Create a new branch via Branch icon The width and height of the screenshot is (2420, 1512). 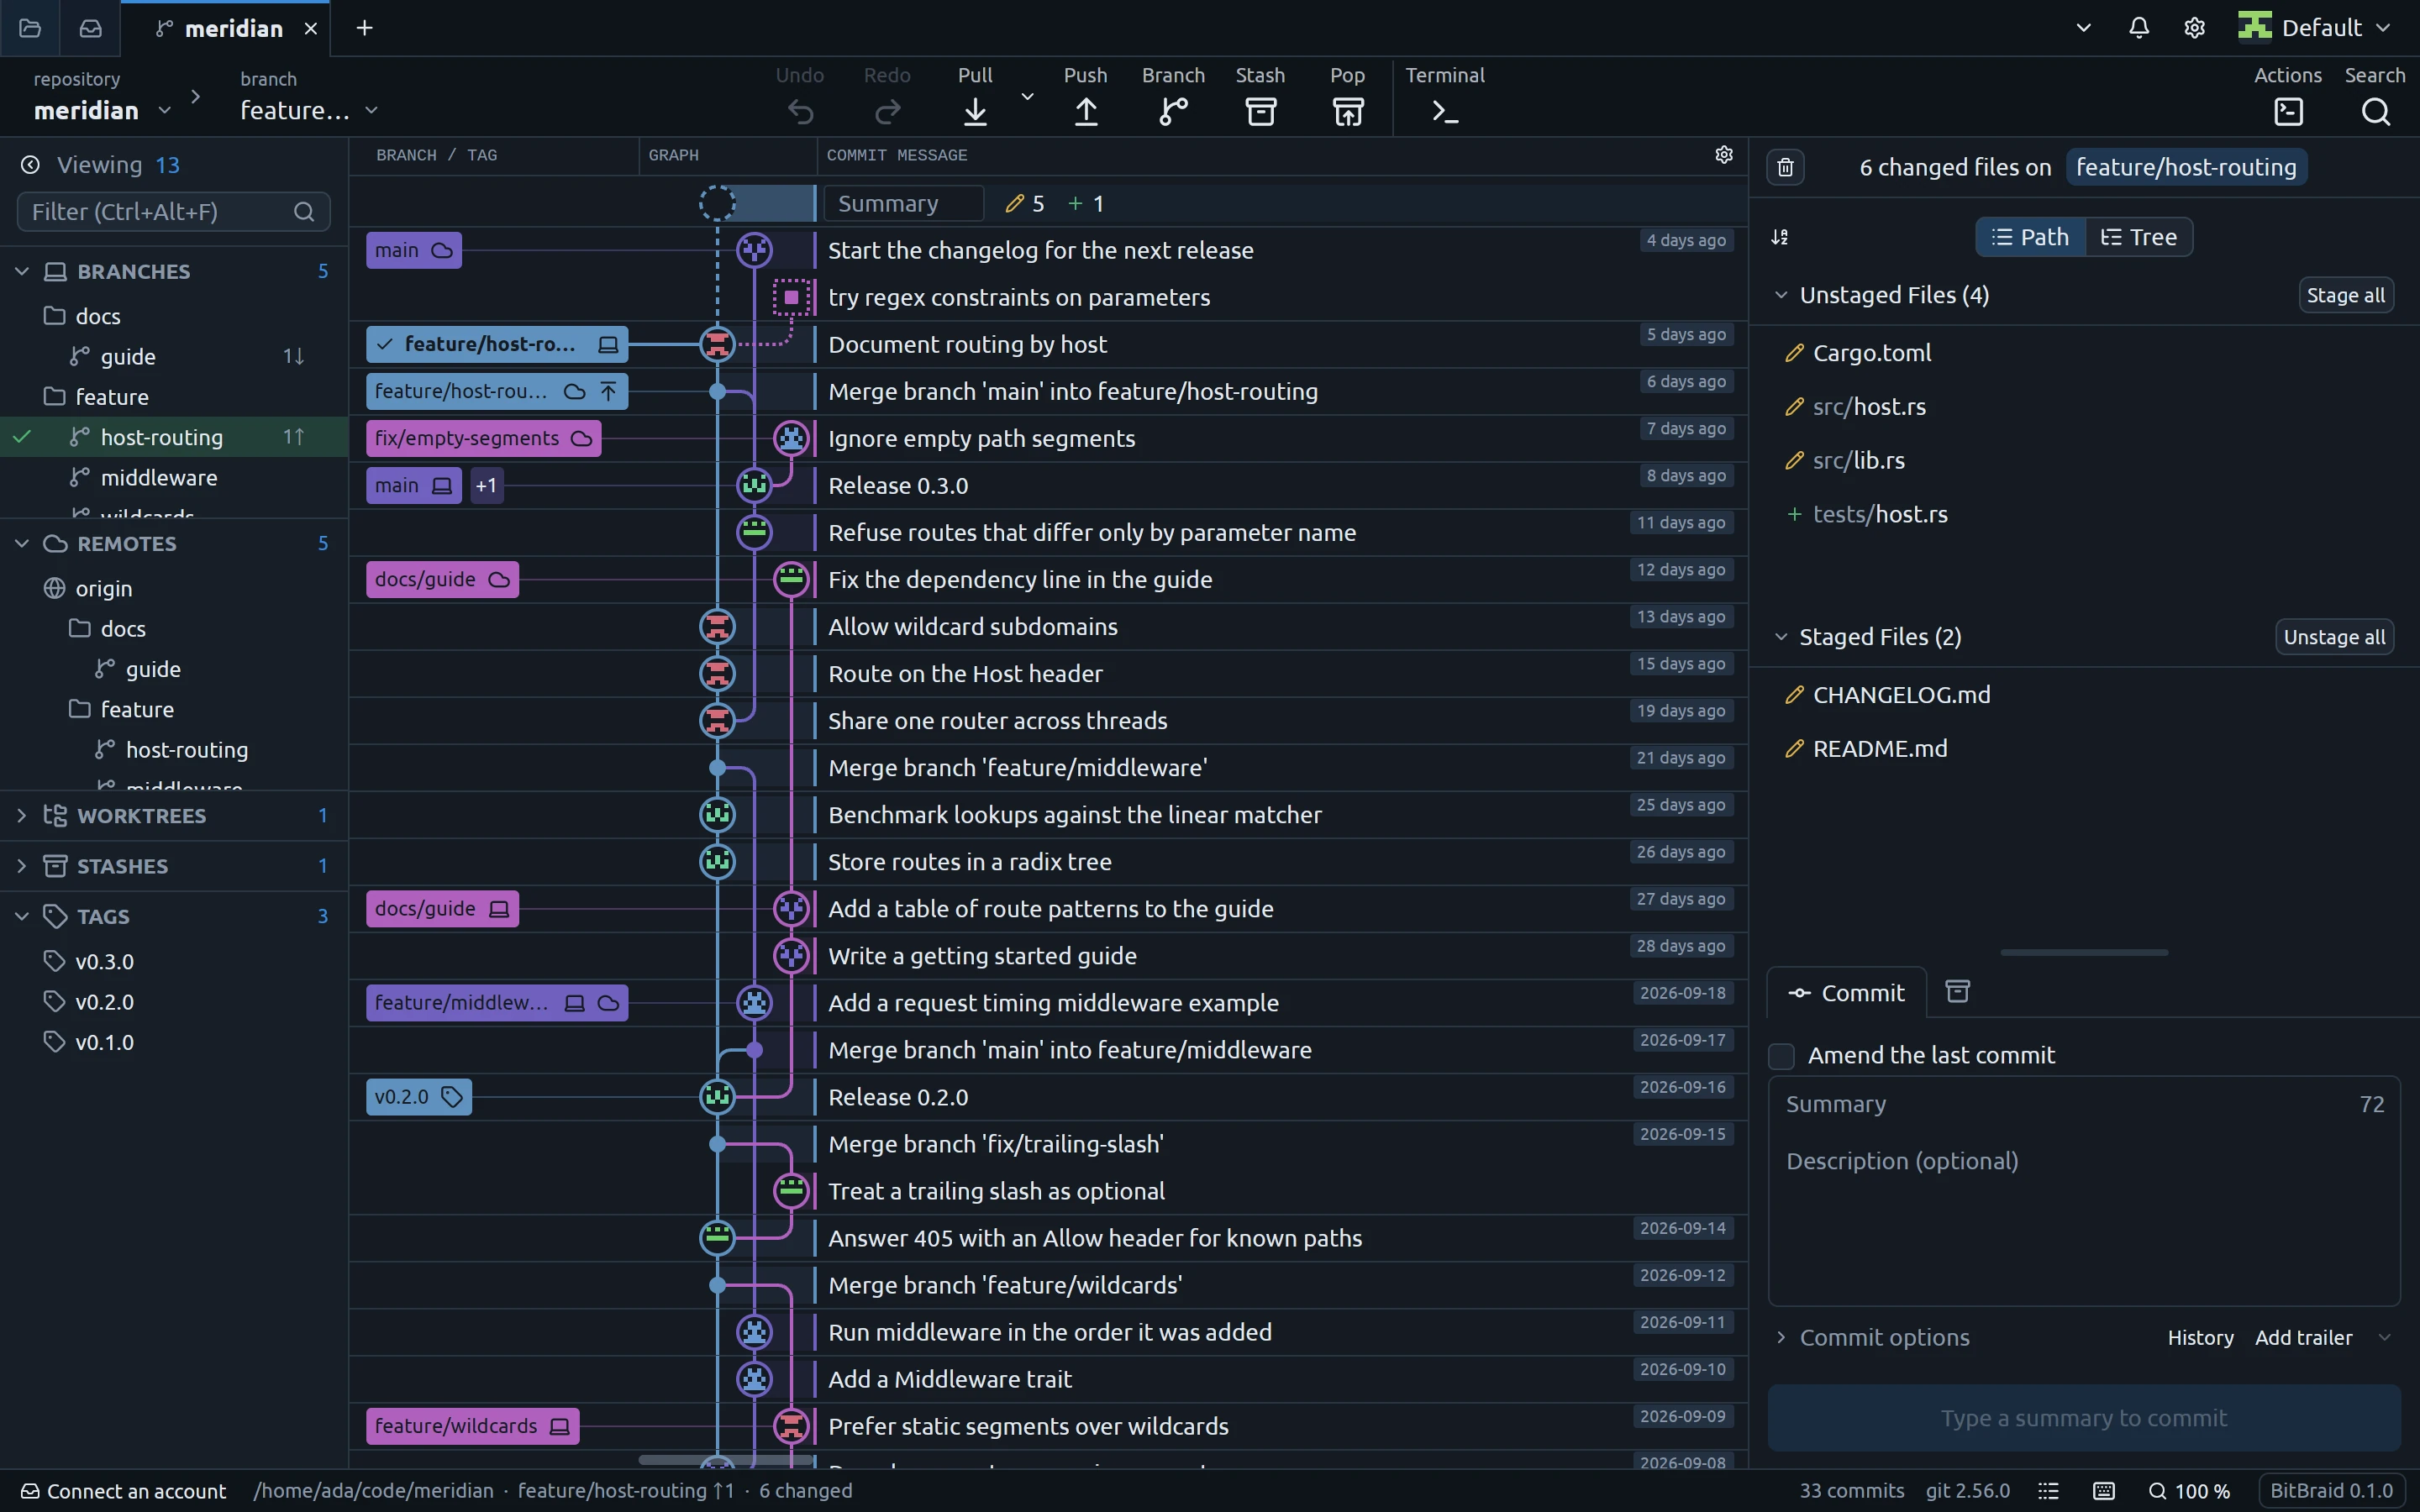pyautogui.click(x=1173, y=111)
